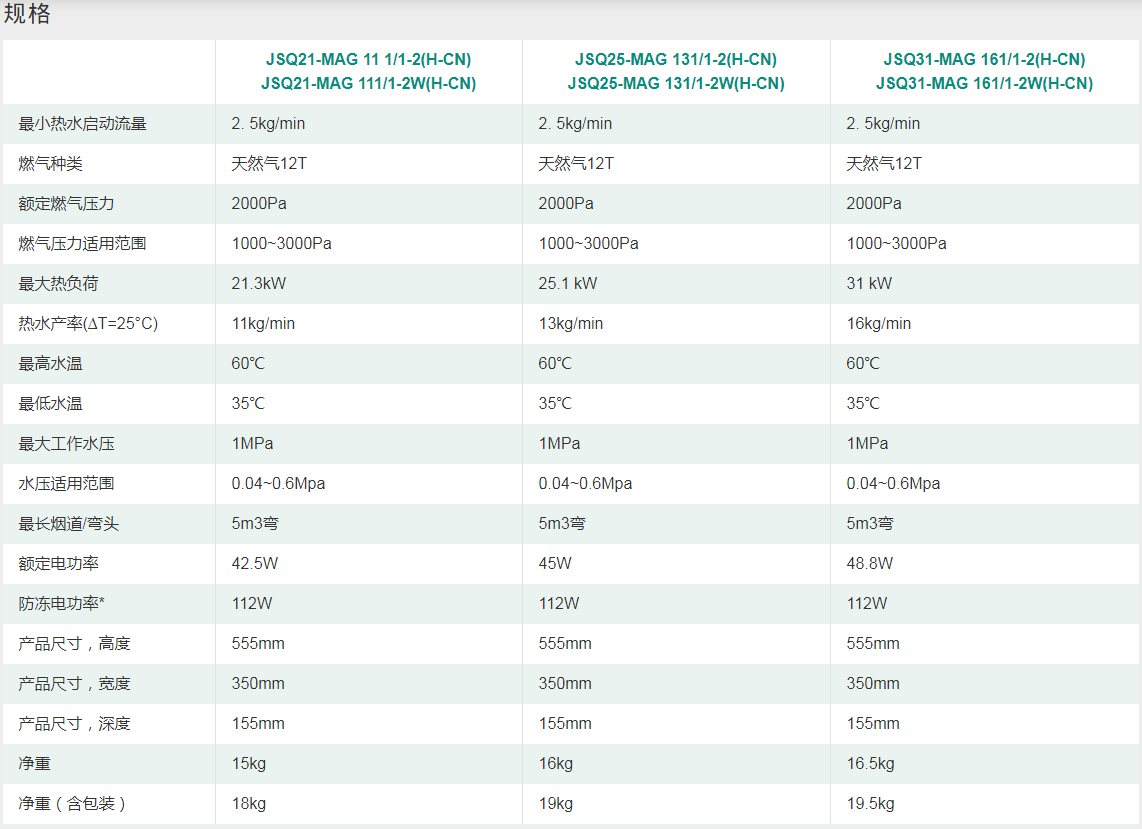Select the 13kg/min hot water output cell
1142x829 pixels.
tap(571, 324)
